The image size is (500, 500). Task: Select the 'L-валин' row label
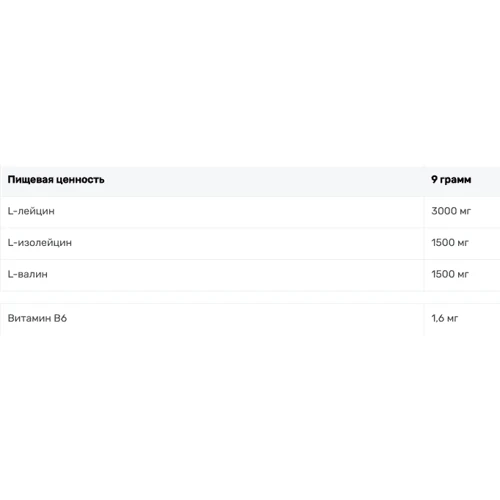tap(28, 274)
